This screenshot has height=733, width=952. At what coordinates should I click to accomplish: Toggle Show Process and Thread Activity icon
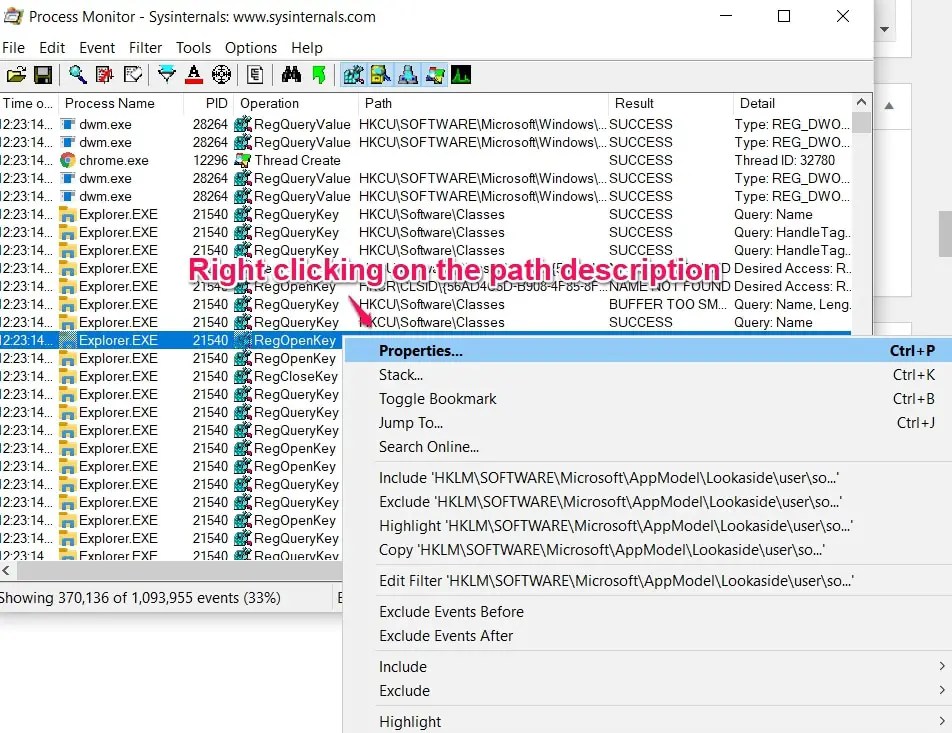click(435, 75)
